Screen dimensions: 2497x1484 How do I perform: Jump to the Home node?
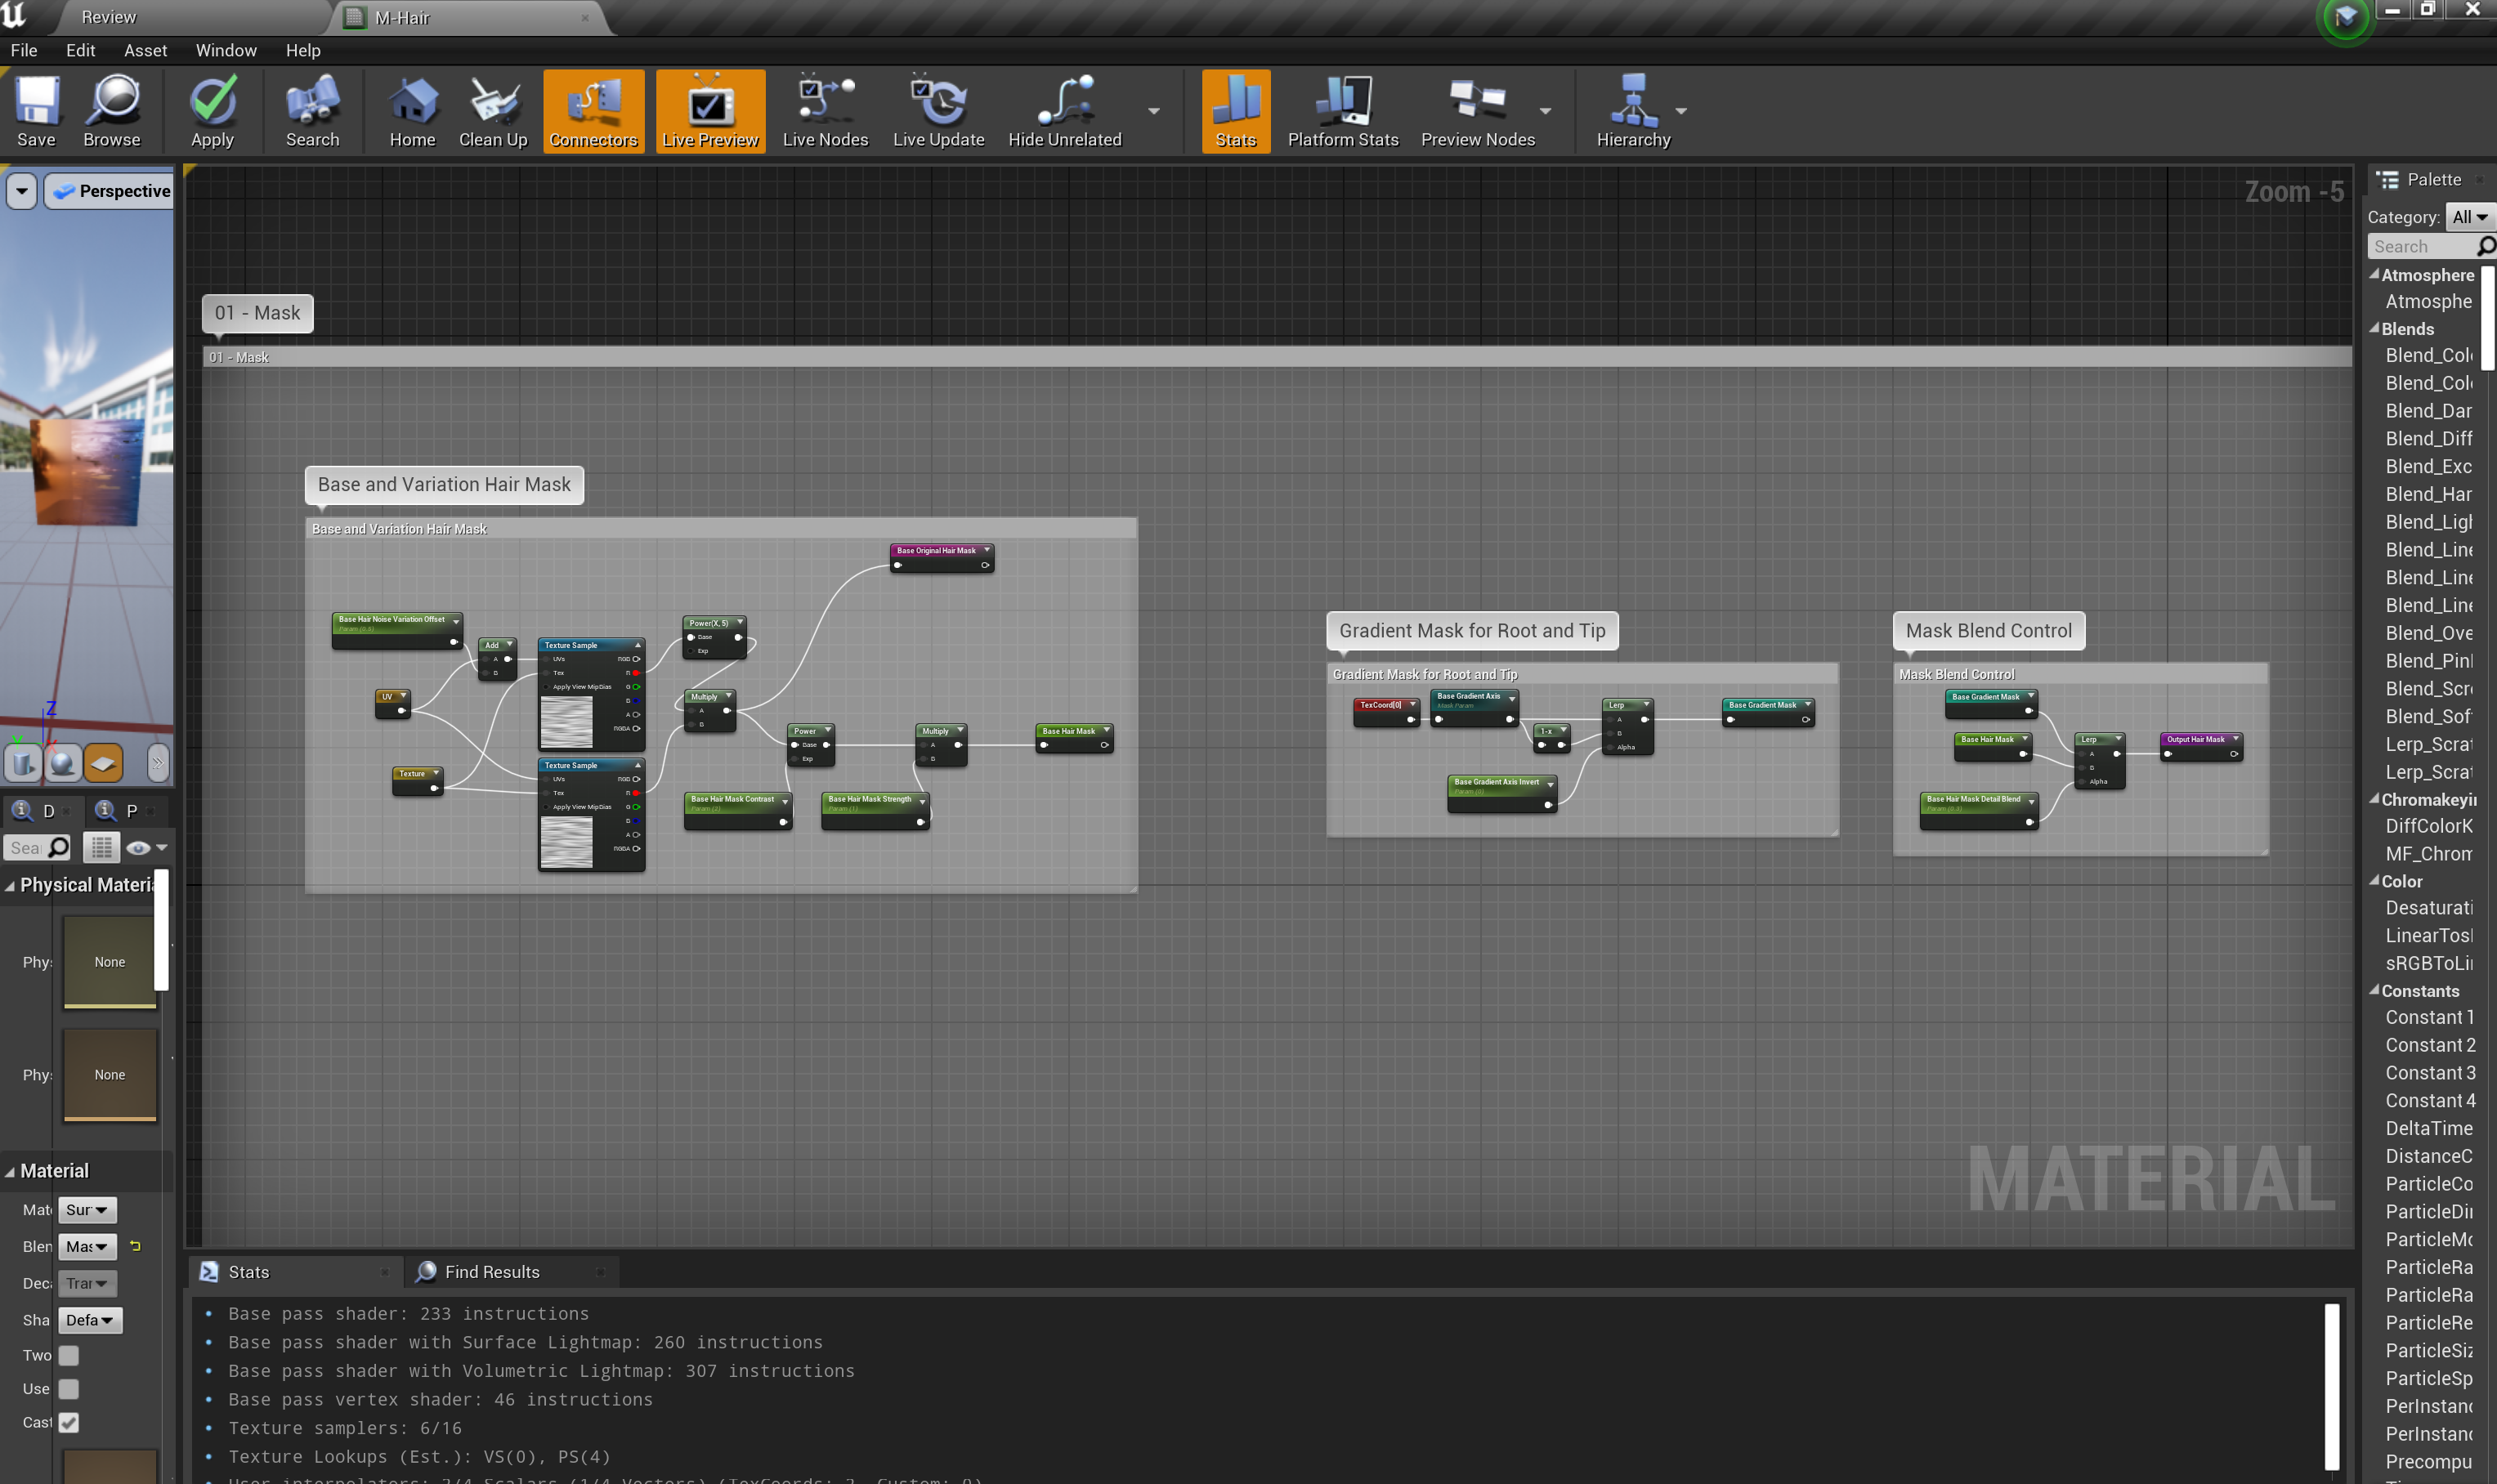pyautogui.click(x=412, y=111)
